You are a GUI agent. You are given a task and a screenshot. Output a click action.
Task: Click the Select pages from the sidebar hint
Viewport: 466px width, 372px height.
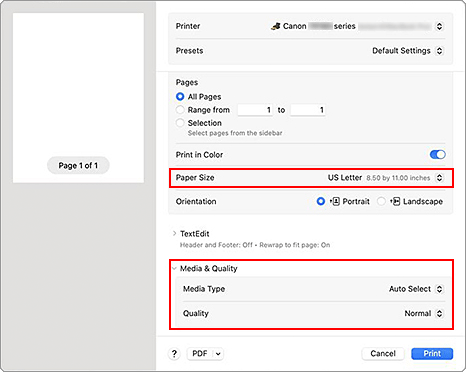click(235, 133)
